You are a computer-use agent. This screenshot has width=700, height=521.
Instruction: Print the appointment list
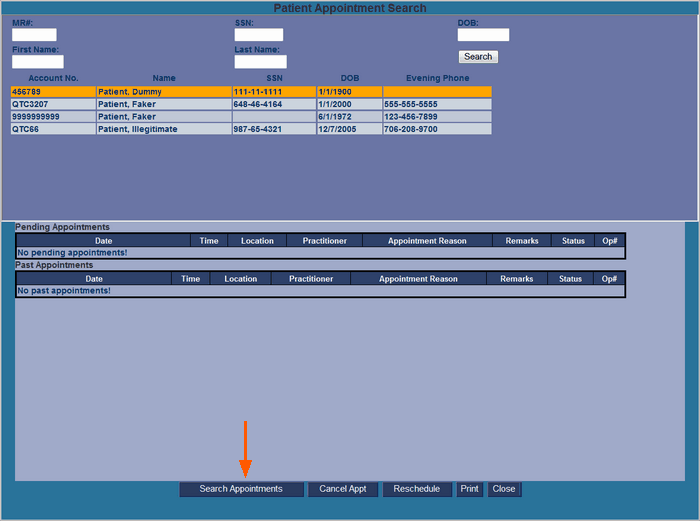tap(469, 489)
